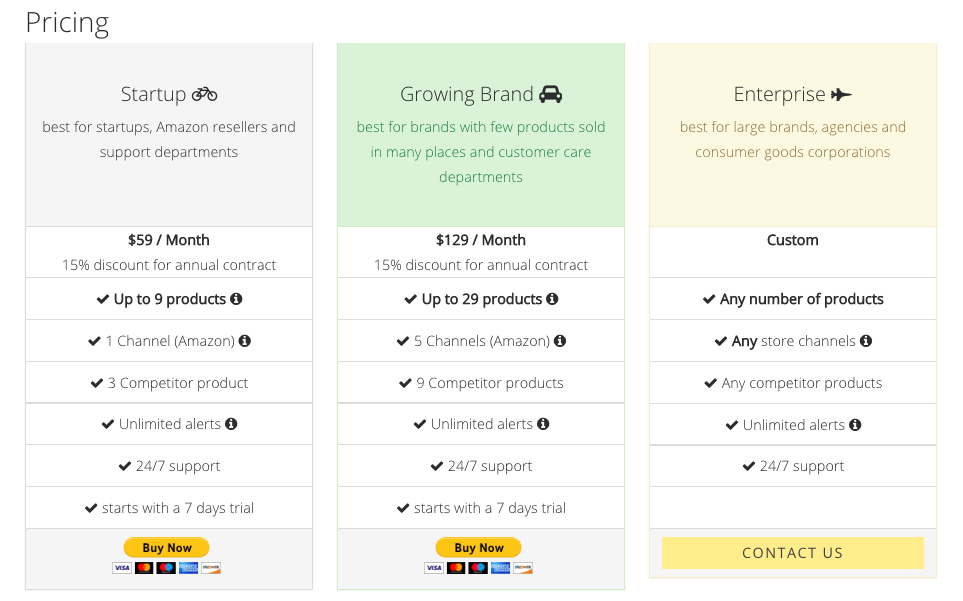Image resolution: width=963 pixels, height=601 pixels.
Task: Click info icon next to 1 Channel (Amazon)
Action: point(244,341)
